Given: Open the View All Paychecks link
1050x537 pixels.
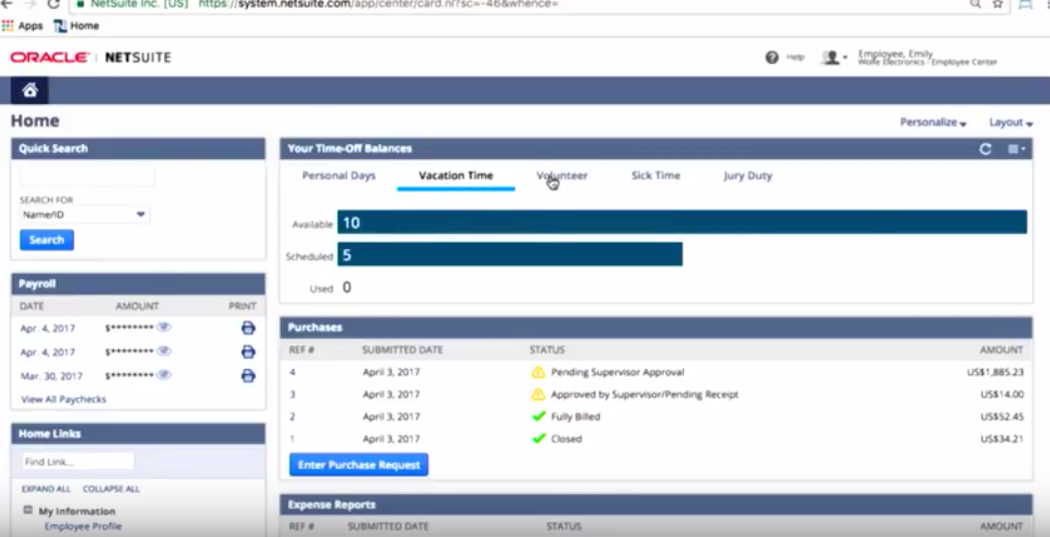Looking at the screenshot, I should (63, 400).
